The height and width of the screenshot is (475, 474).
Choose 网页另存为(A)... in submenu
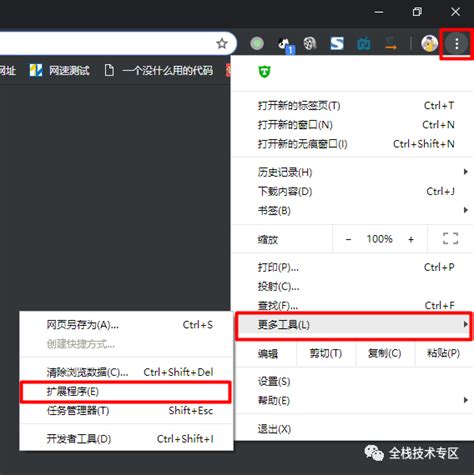127,325
